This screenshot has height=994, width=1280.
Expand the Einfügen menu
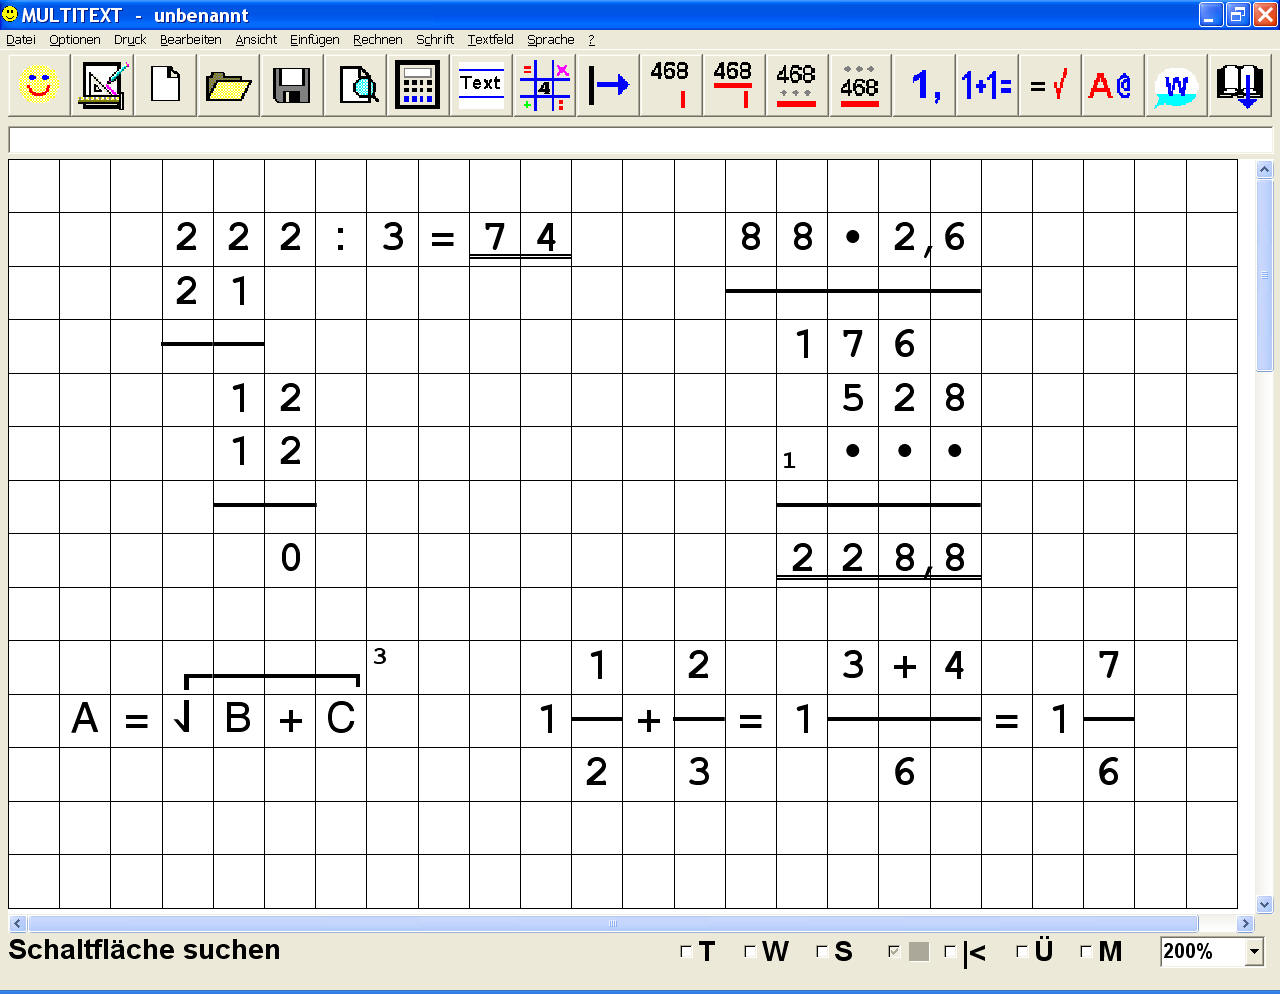point(314,40)
